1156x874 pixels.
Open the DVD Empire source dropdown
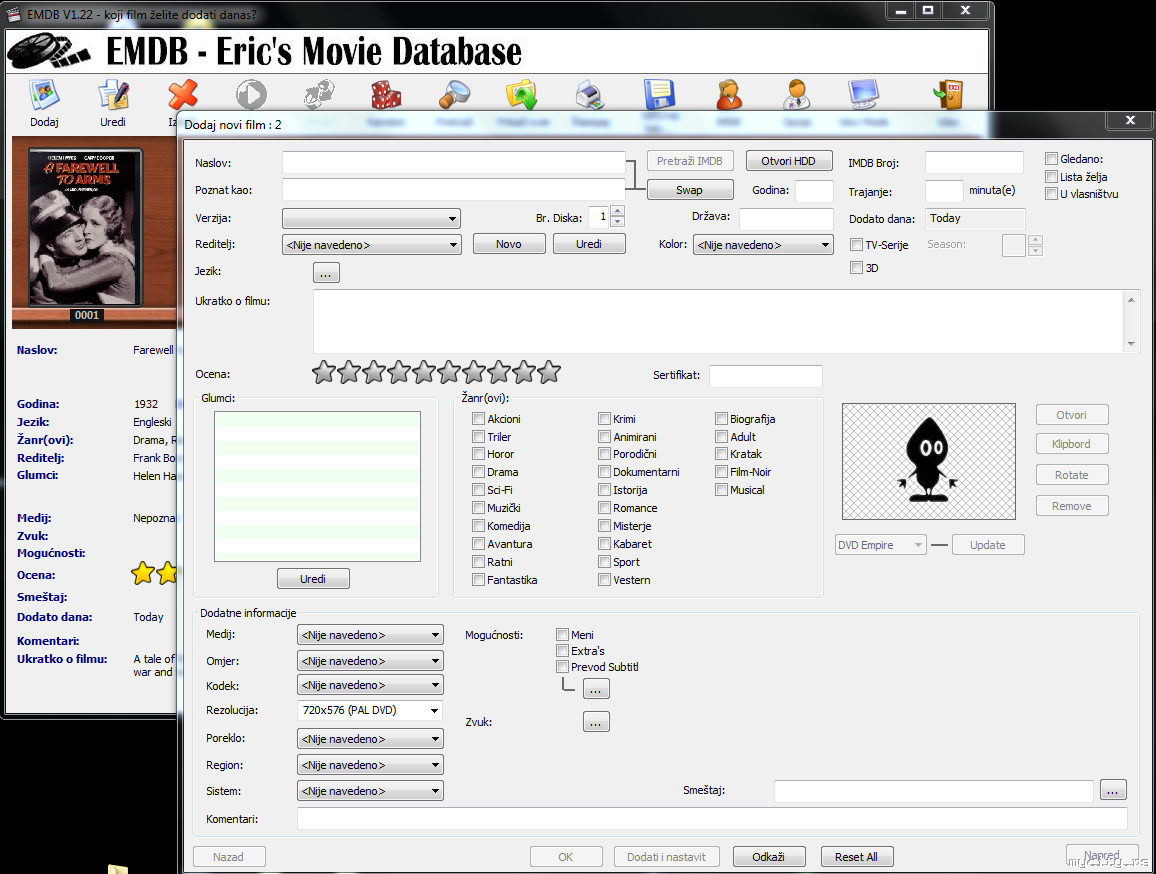click(880, 545)
